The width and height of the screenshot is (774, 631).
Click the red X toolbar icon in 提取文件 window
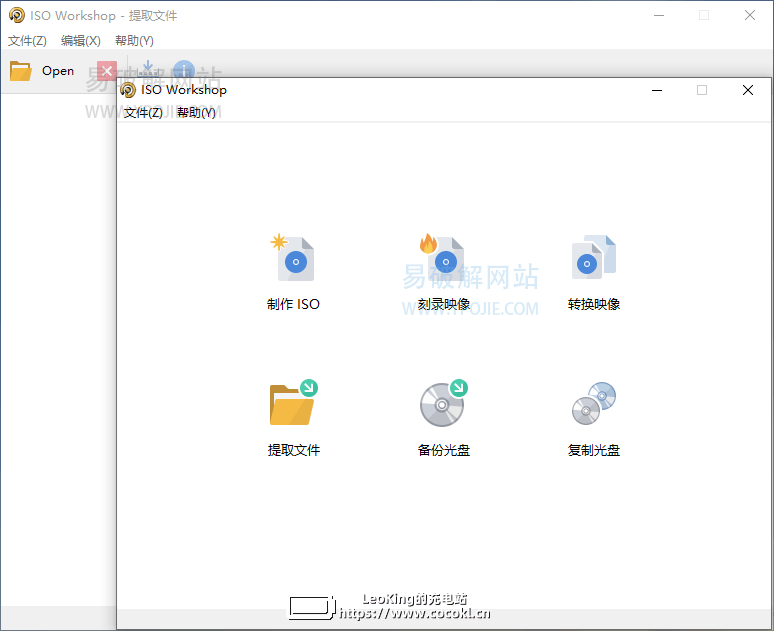(107, 71)
